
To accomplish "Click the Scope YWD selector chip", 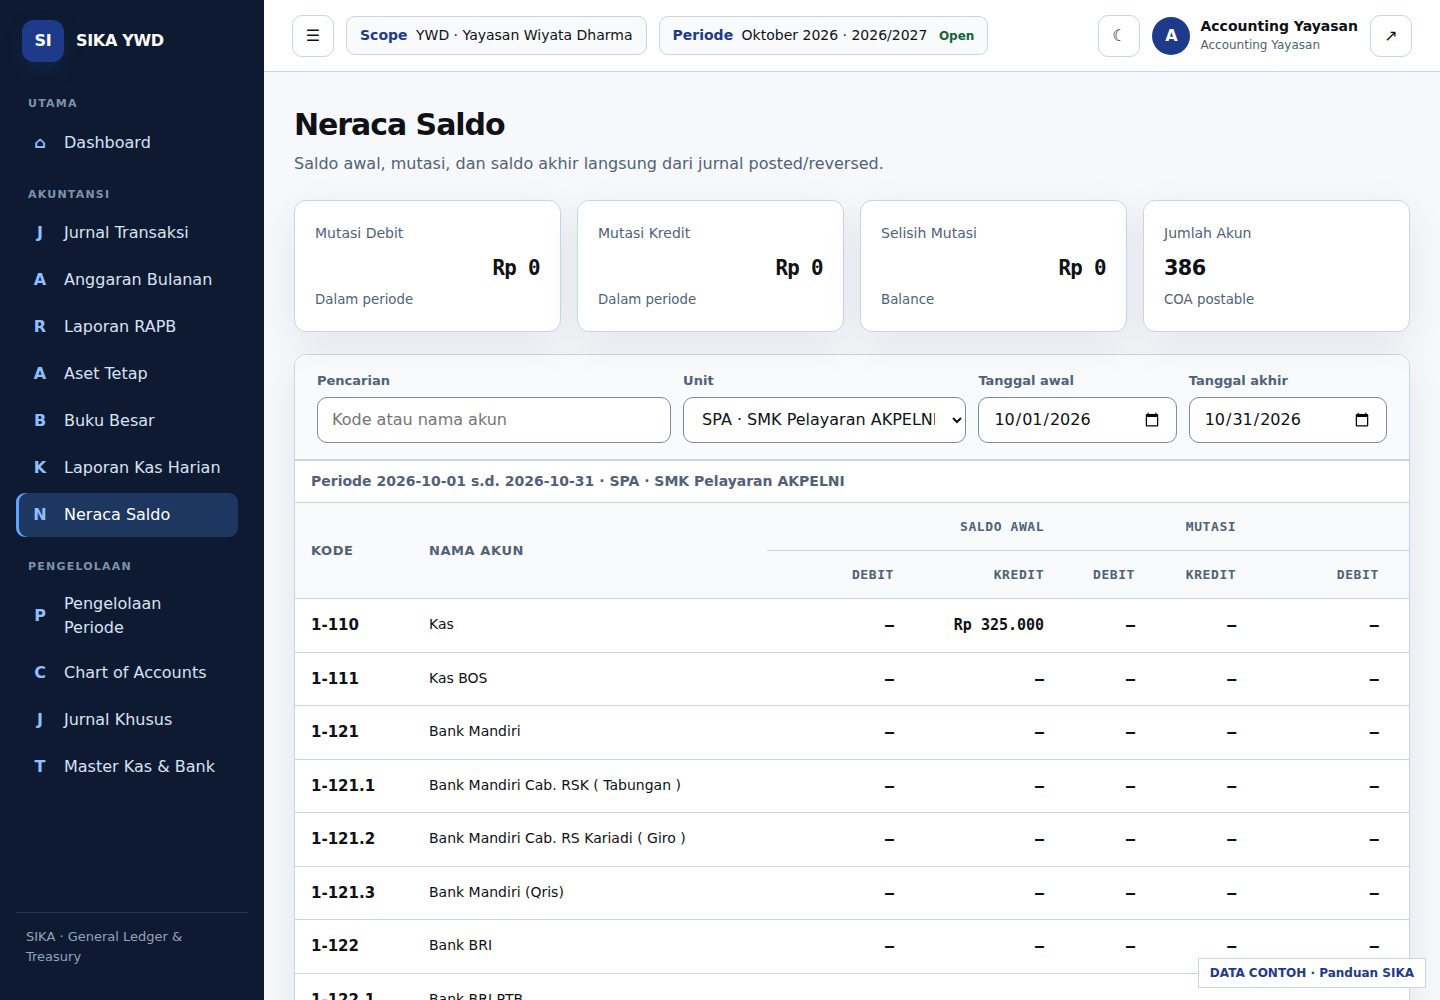I will pos(496,36).
